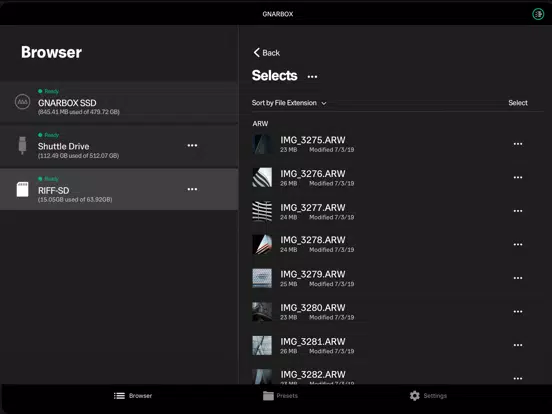Viewport: 552px width, 414px height.
Task: Open options for IMG_3282.ARW
Action: 518,378
